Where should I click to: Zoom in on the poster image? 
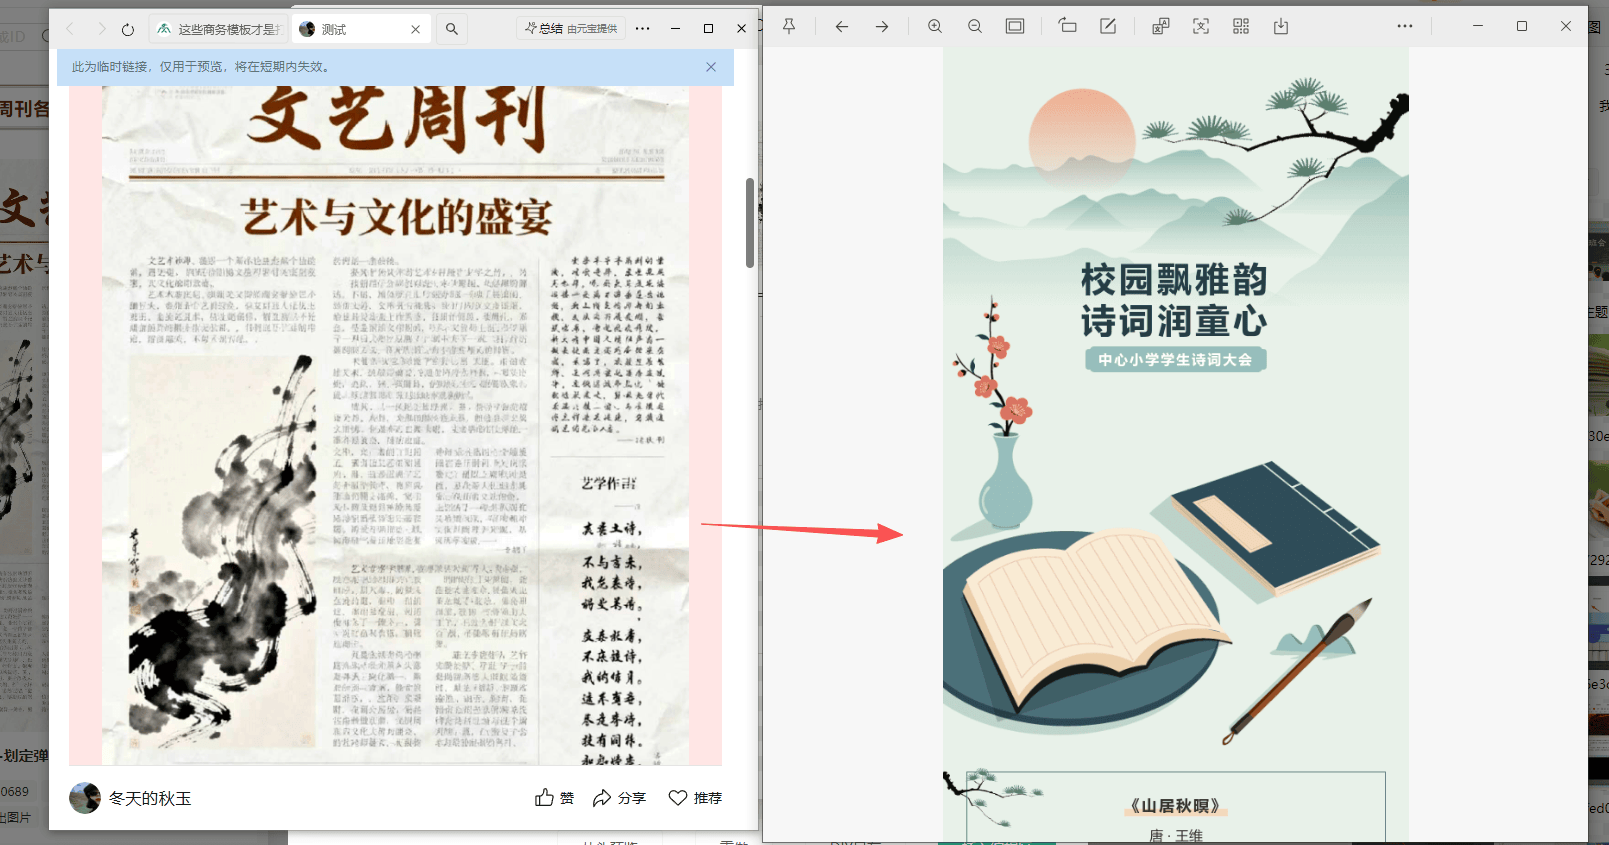[x=935, y=27]
